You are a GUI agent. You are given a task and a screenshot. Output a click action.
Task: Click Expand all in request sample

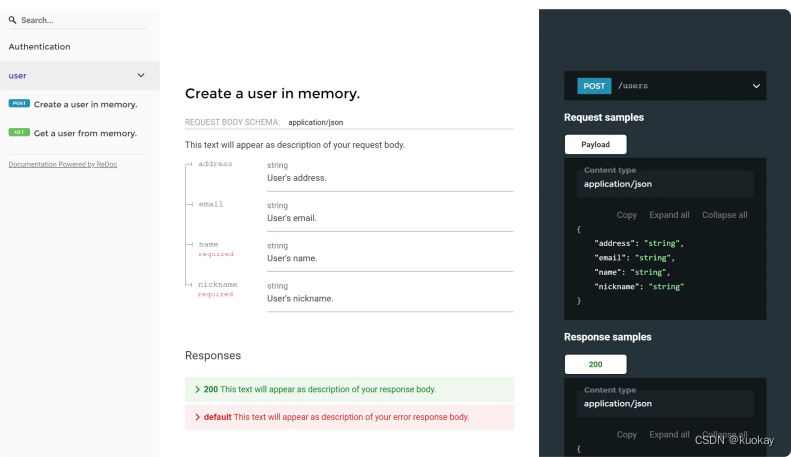pyautogui.click(x=669, y=215)
